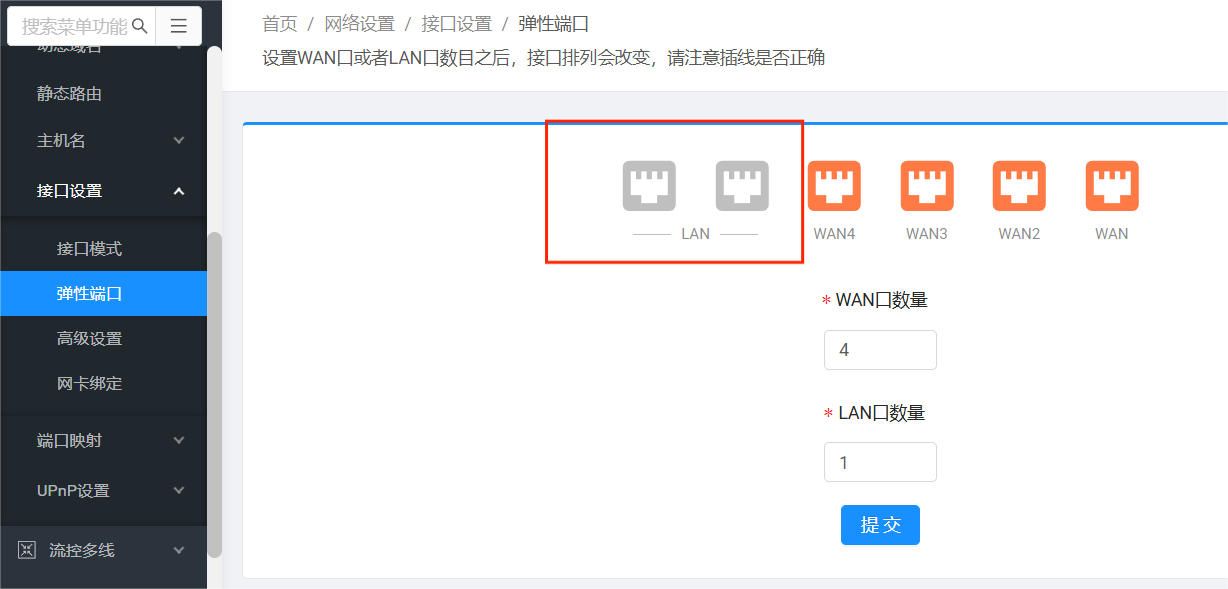Click the LAN口数量 input field
The height and width of the screenshot is (589, 1228).
point(880,462)
